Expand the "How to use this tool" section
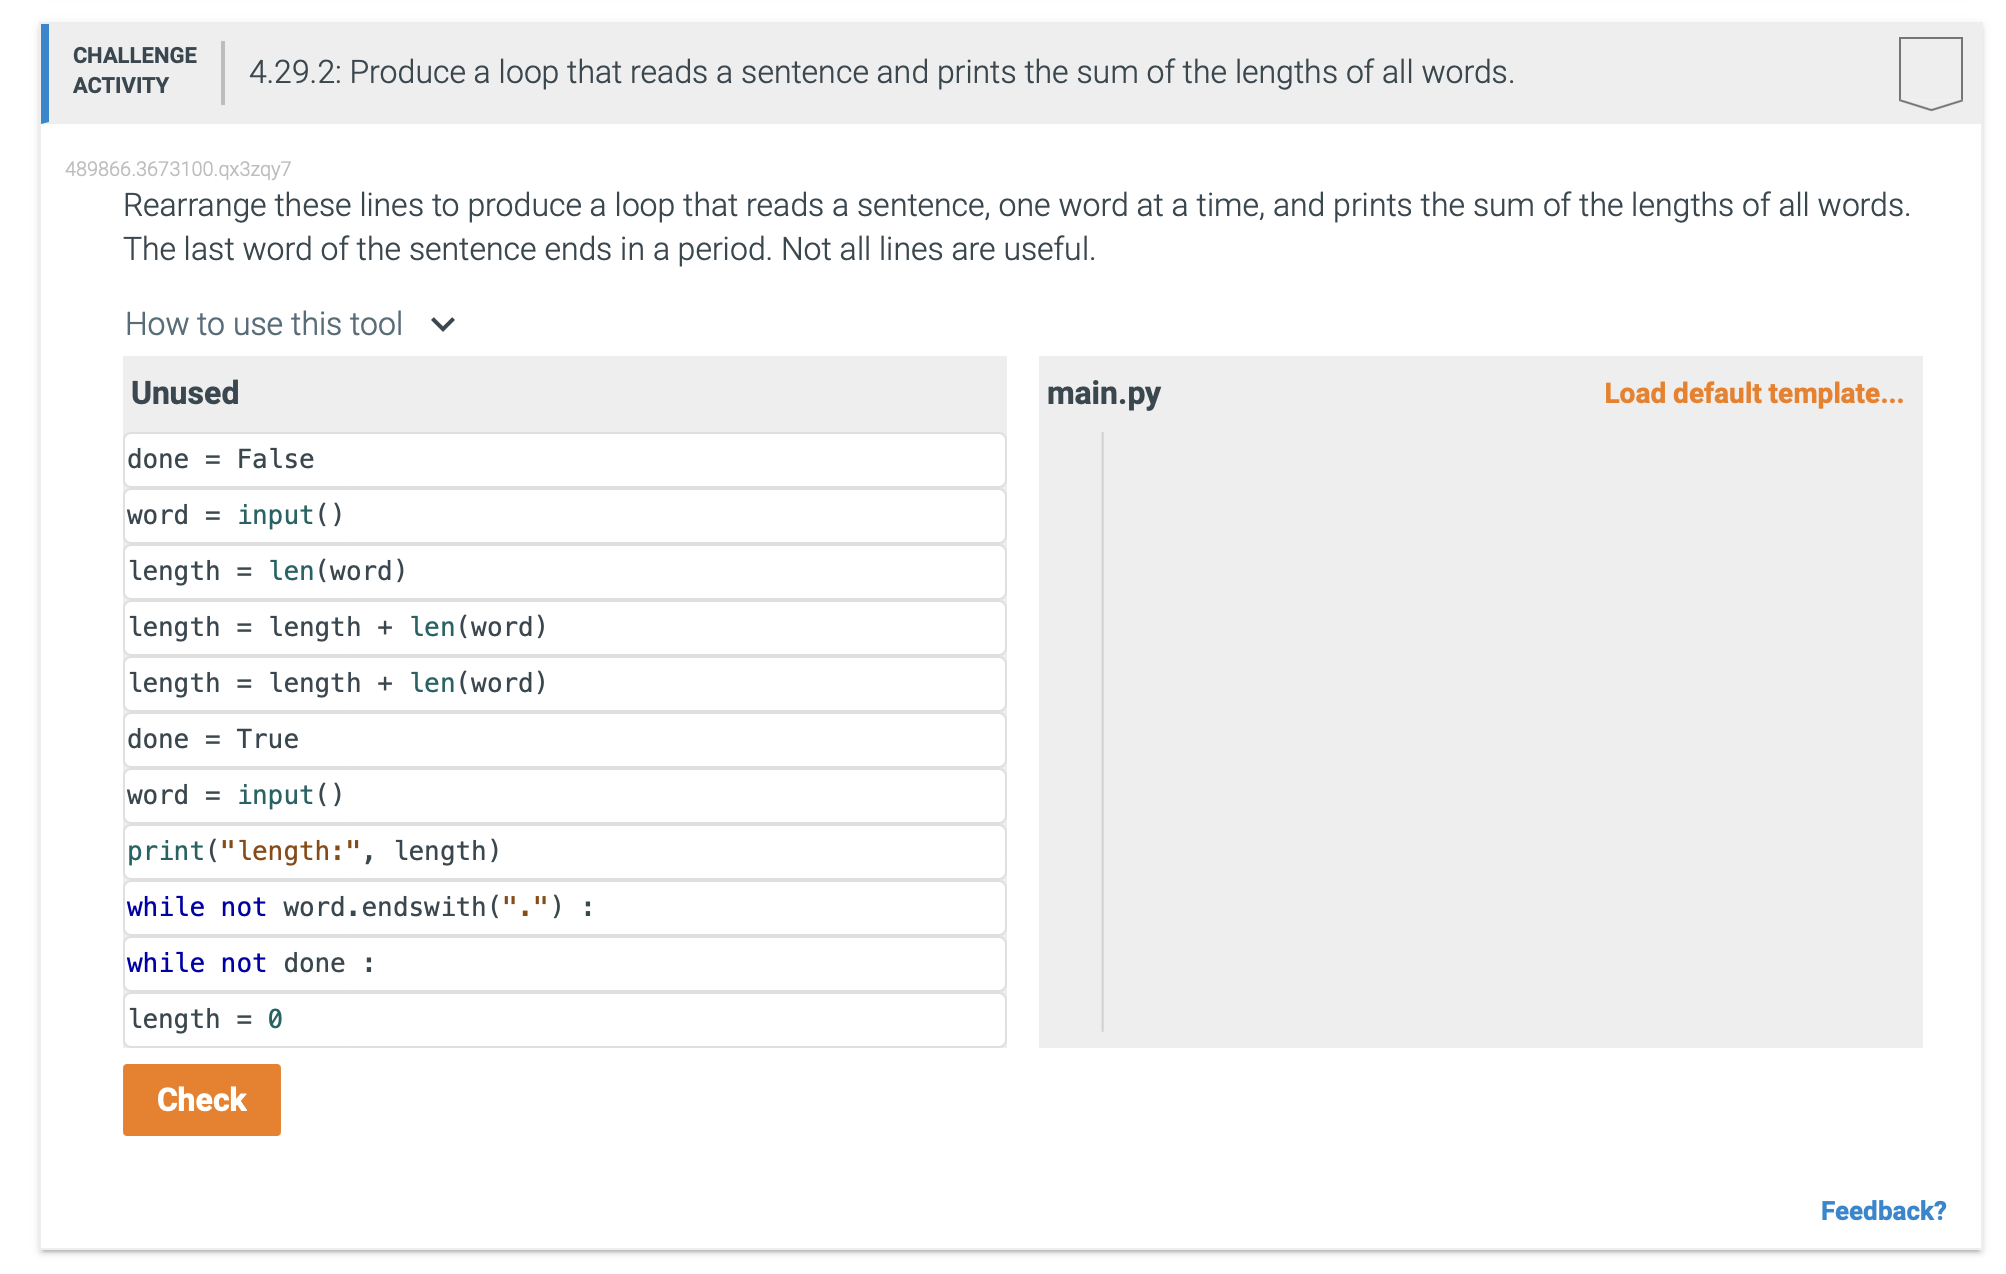 point(264,323)
